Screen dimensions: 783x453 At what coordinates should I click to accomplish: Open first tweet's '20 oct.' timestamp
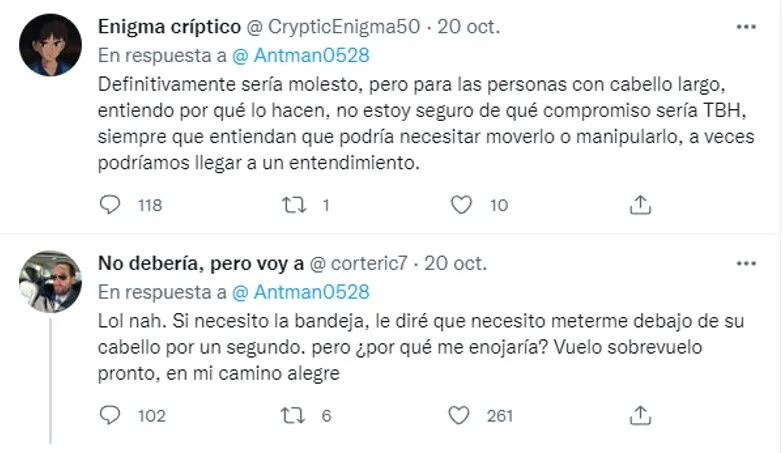(468, 27)
